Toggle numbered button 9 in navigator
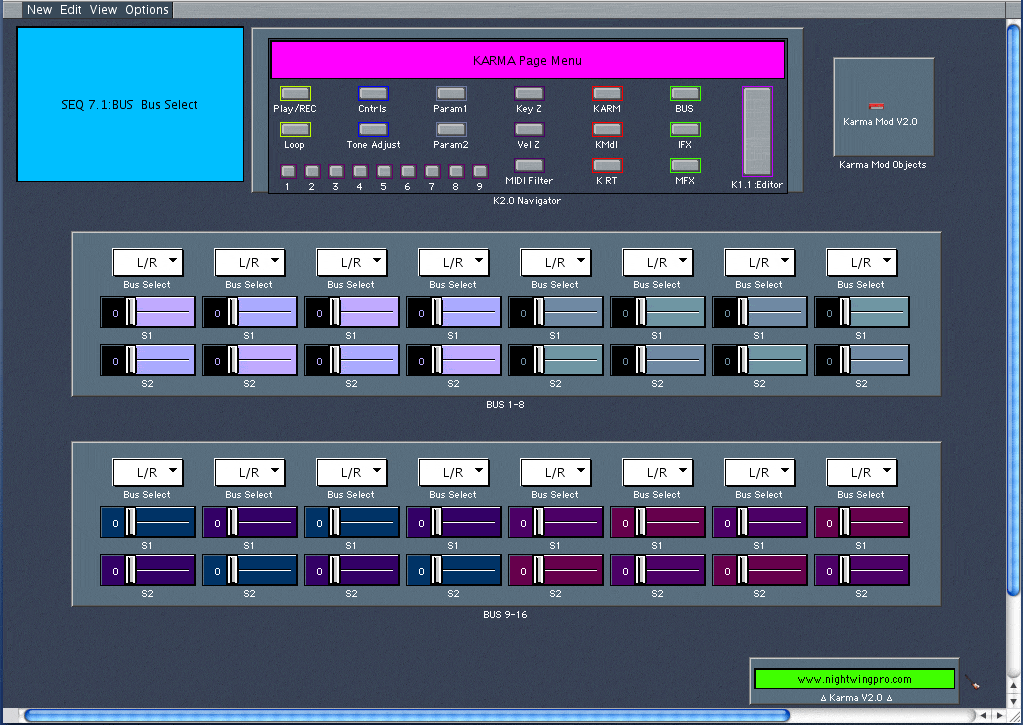 pos(479,171)
